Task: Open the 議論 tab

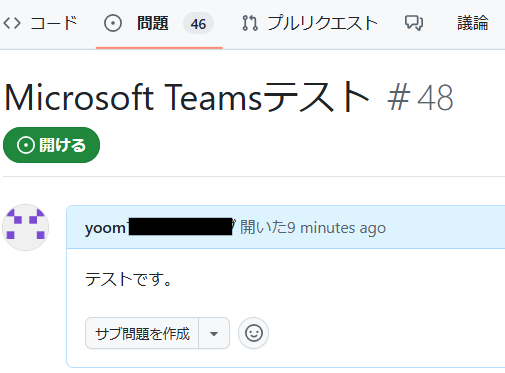Action: (x=473, y=23)
